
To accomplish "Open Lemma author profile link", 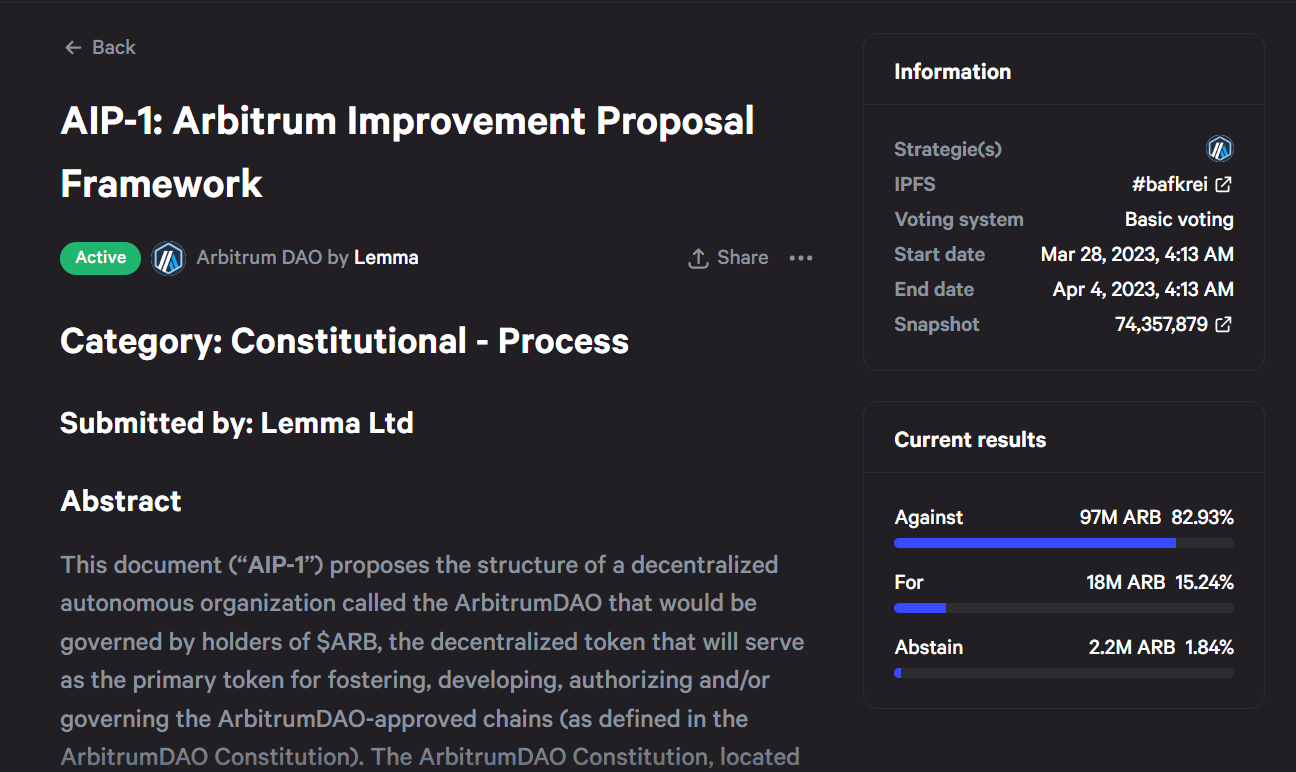I will [386, 258].
